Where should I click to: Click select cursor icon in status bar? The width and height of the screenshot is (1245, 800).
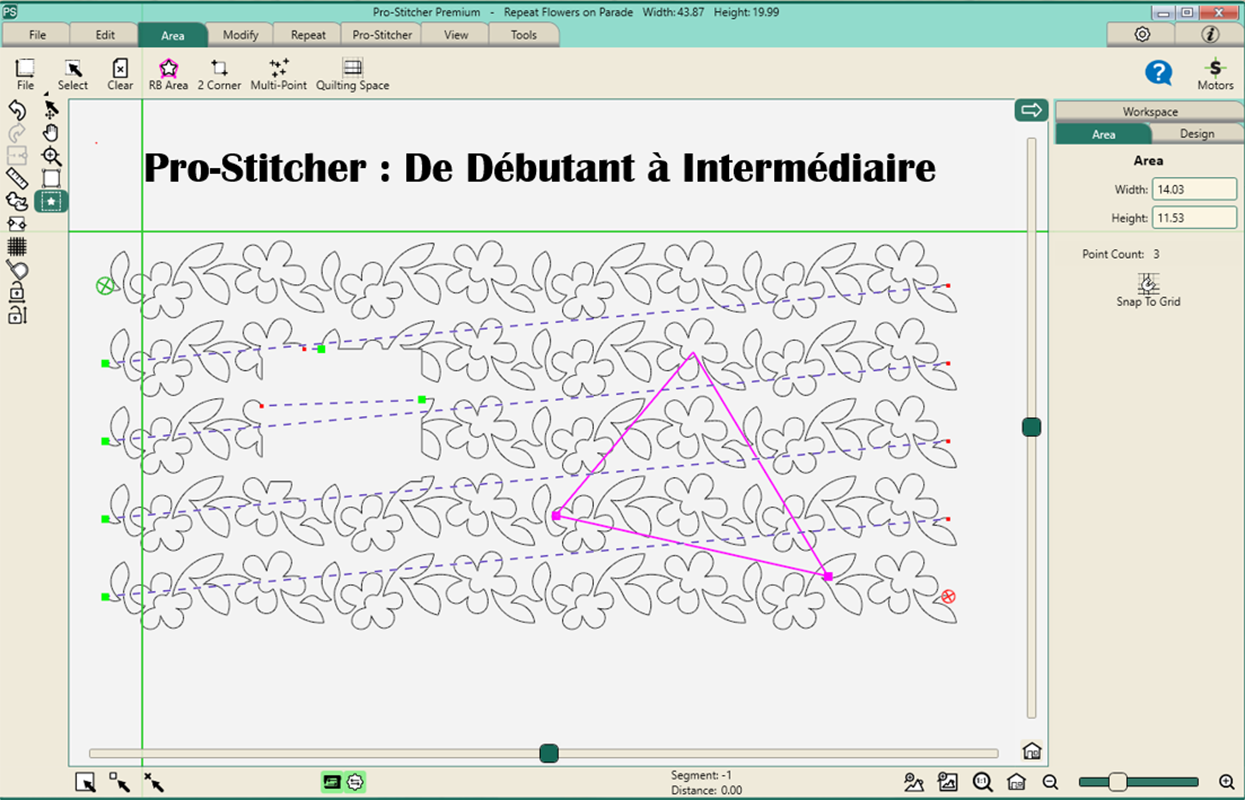point(86,782)
